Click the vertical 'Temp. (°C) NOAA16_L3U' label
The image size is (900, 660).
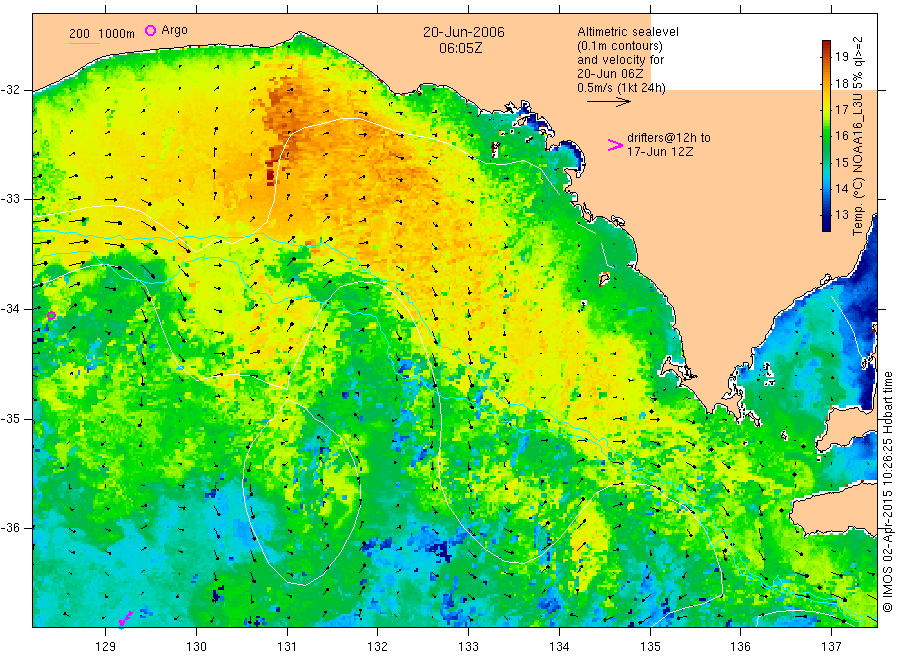(858, 136)
